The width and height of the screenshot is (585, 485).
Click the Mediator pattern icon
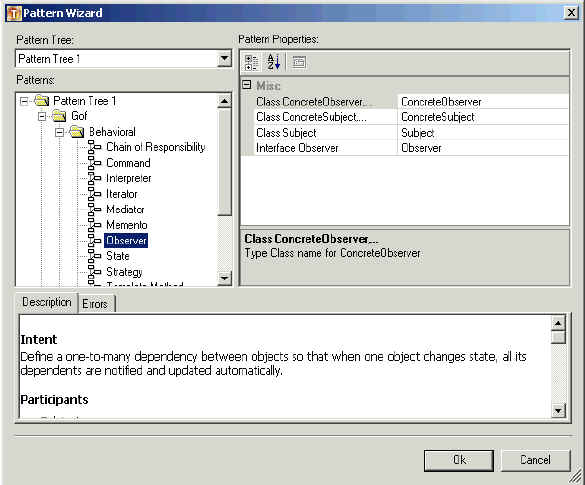tap(95, 209)
